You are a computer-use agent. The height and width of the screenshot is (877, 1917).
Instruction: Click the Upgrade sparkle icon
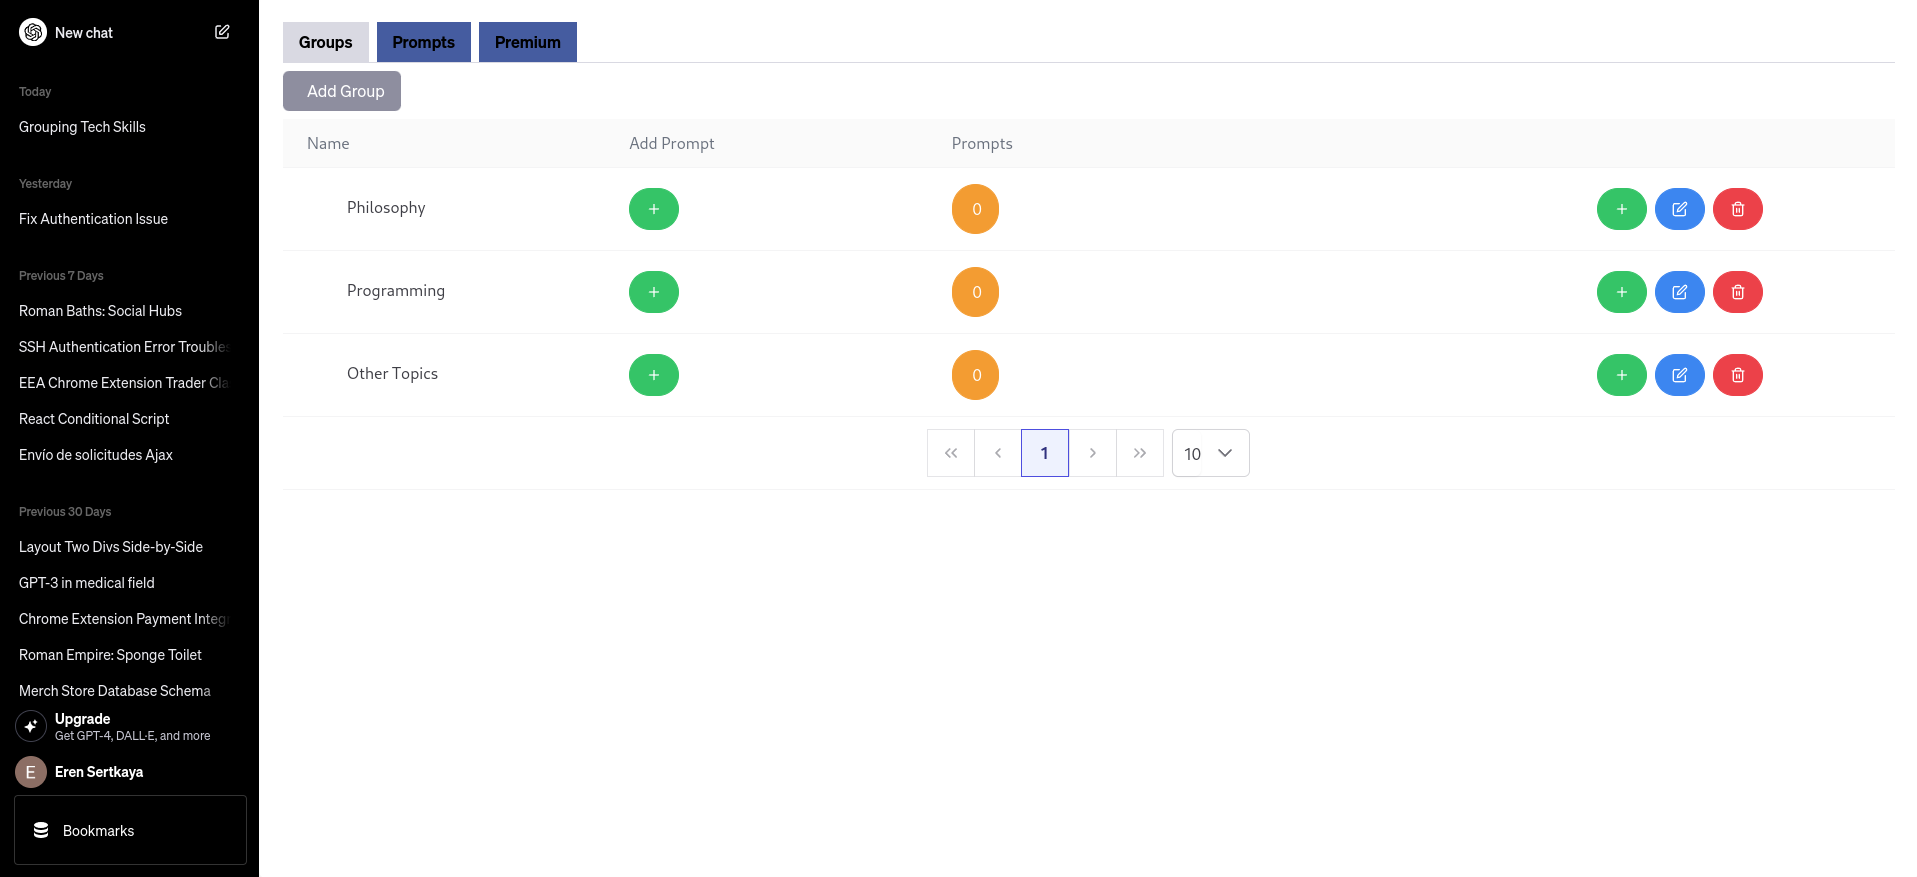[x=31, y=726]
